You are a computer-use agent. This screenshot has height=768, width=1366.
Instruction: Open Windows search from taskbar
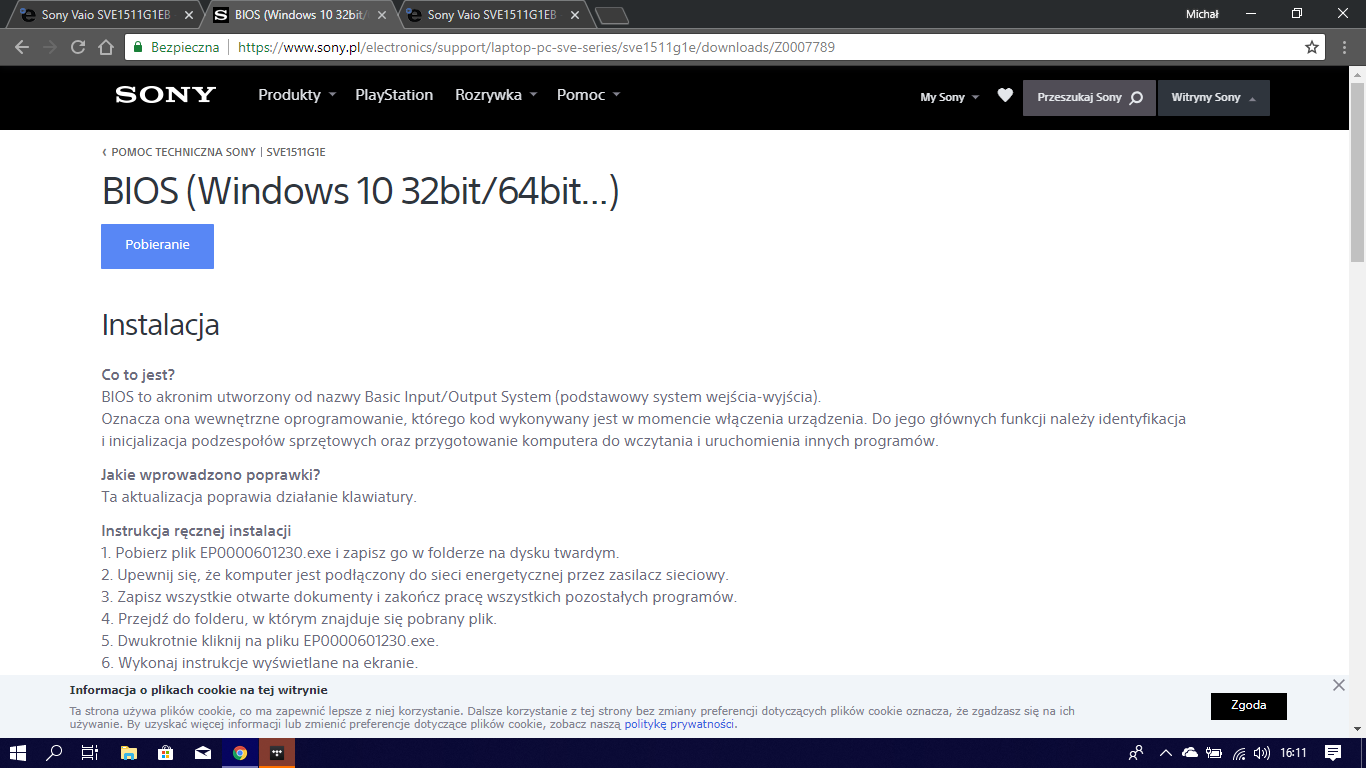(55, 753)
